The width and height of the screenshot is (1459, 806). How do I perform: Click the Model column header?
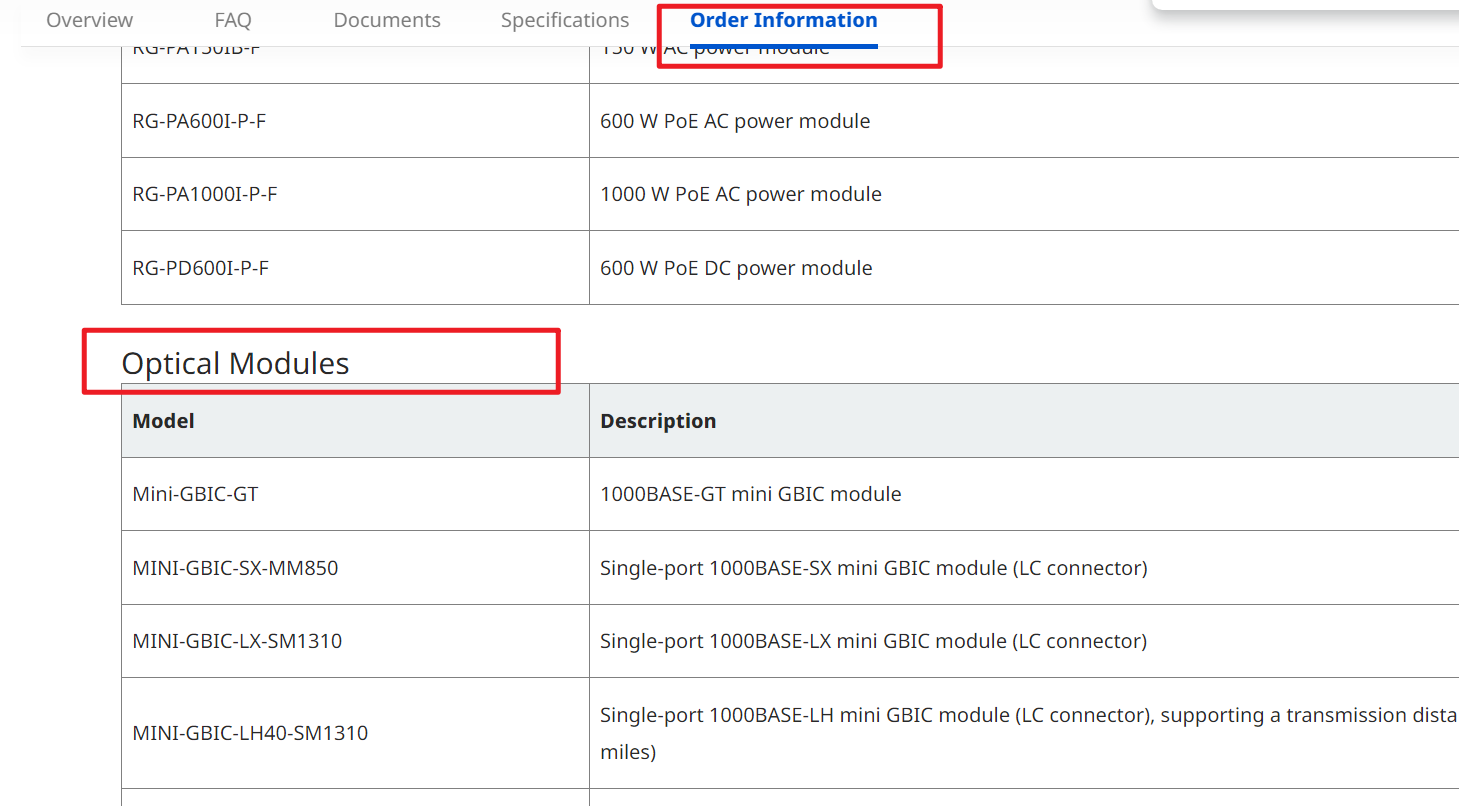point(163,421)
